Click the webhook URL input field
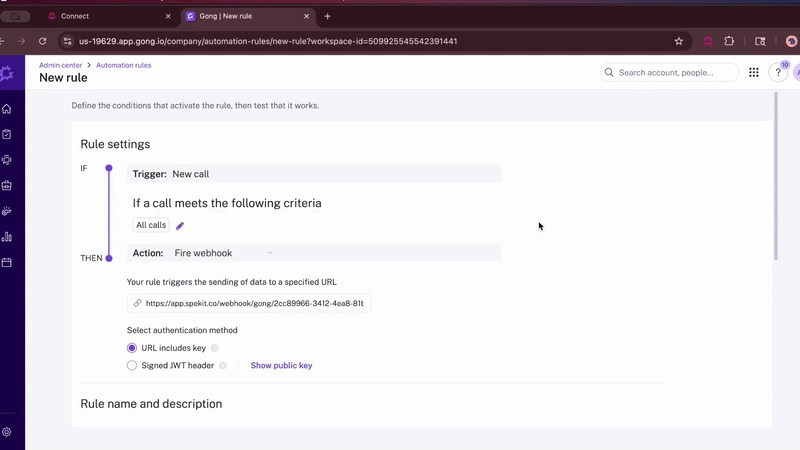 pyautogui.click(x=250, y=303)
